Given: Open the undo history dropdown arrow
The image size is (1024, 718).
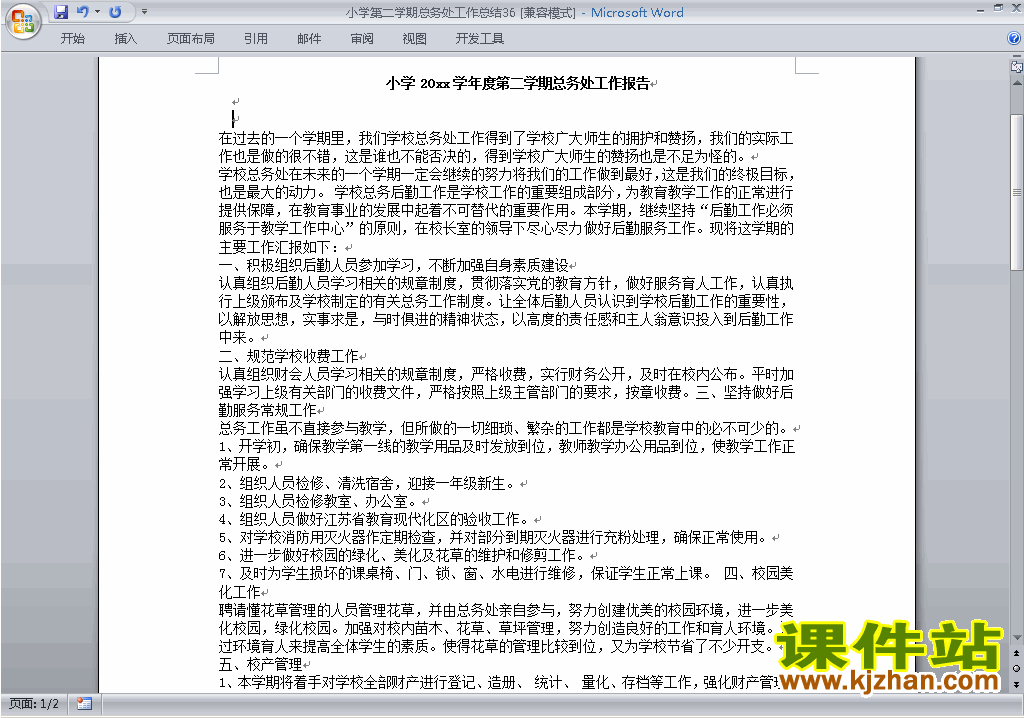Looking at the screenshot, I should pos(97,12).
